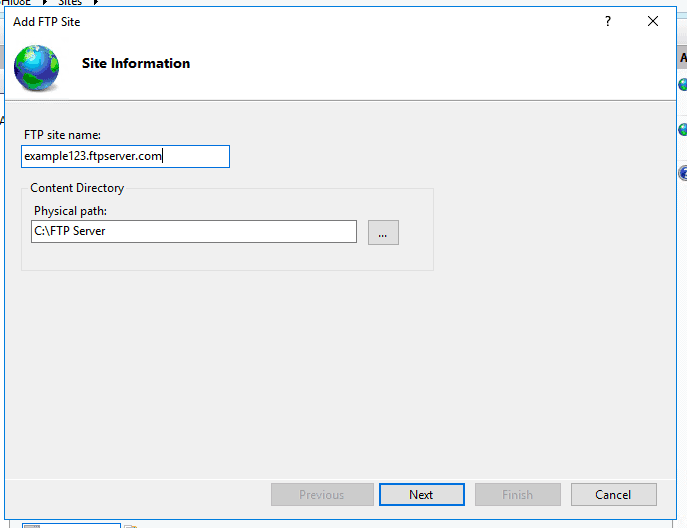The height and width of the screenshot is (528, 687).
Task: Click the Content Directory group label
Action: coord(77,188)
